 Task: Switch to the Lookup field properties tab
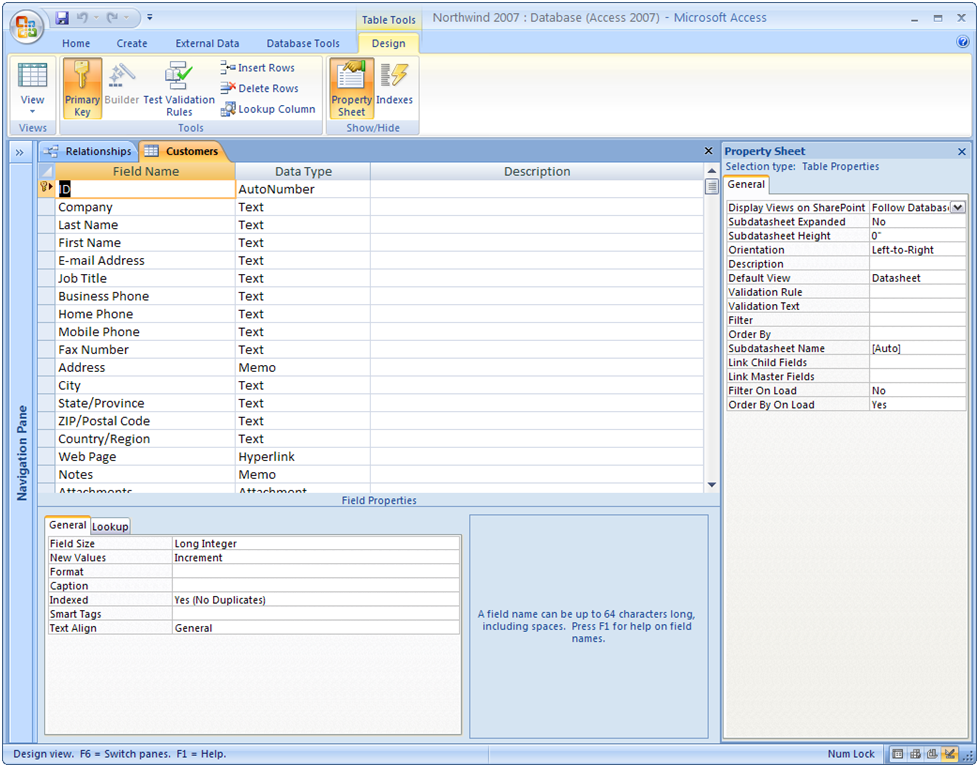coord(110,526)
